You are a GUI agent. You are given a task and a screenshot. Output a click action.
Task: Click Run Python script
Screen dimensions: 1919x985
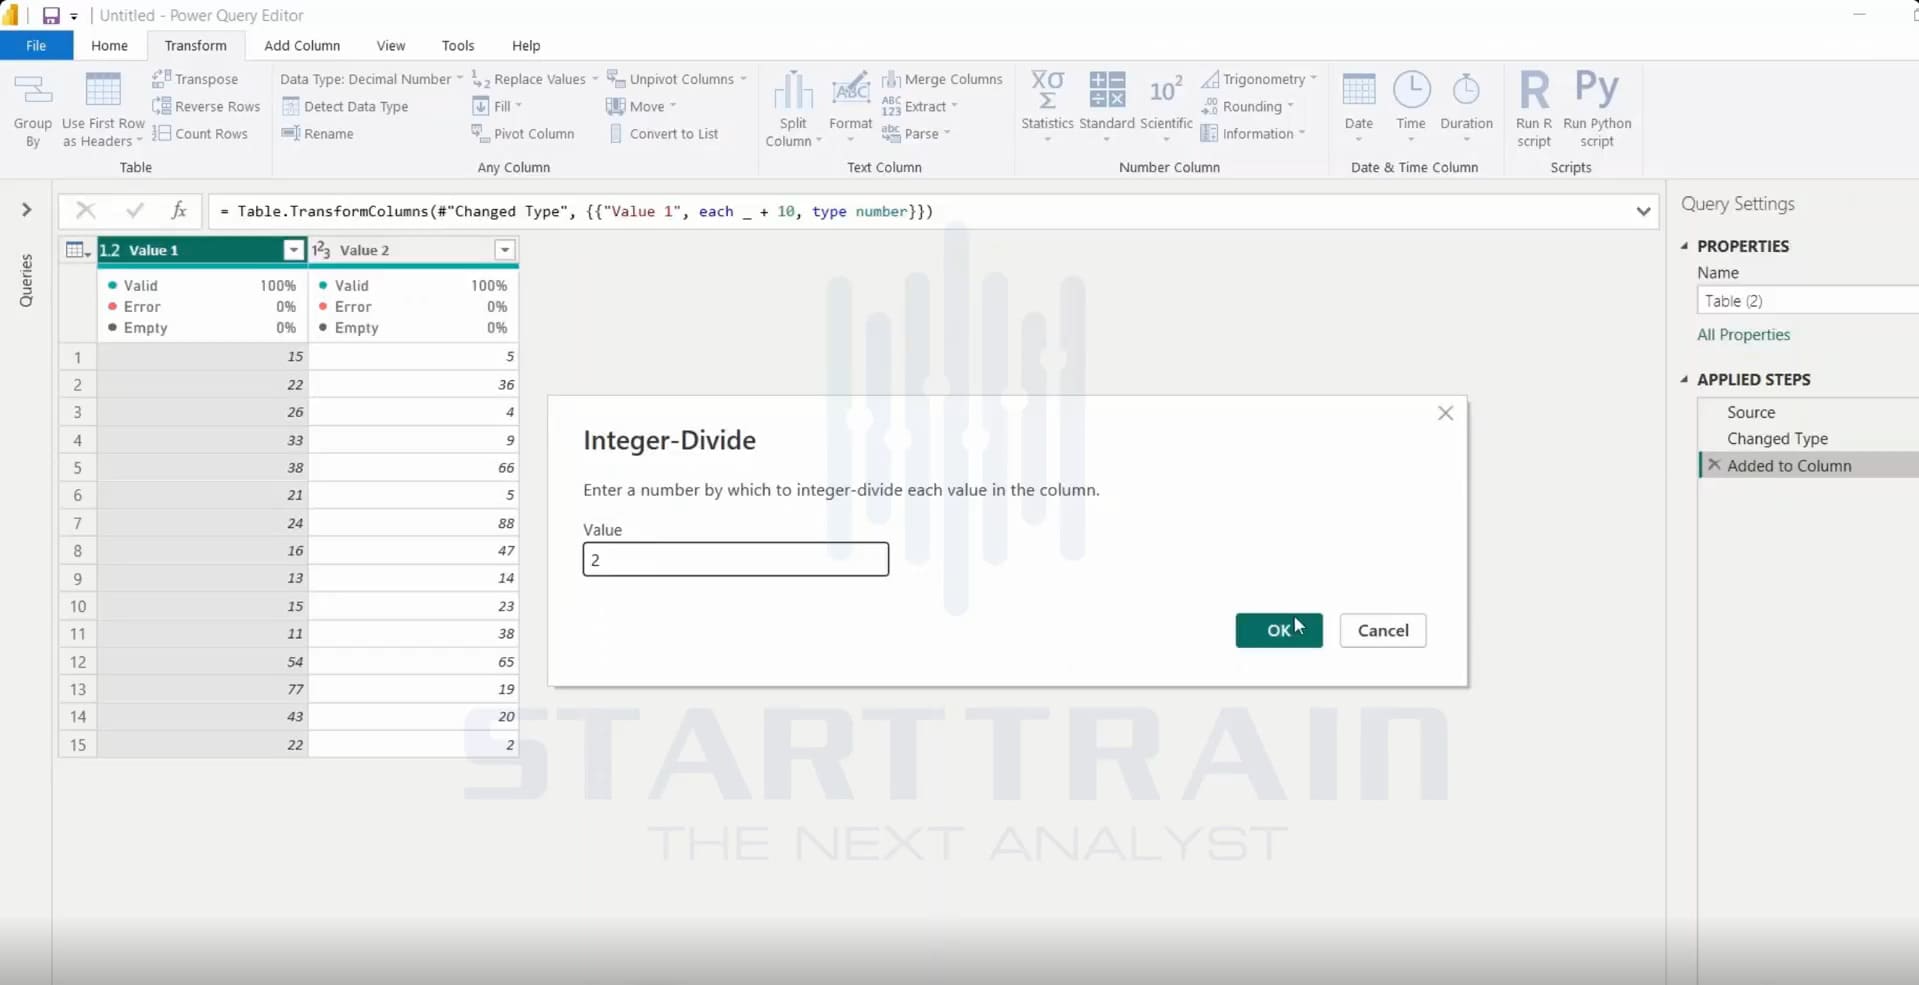pos(1597,110)
